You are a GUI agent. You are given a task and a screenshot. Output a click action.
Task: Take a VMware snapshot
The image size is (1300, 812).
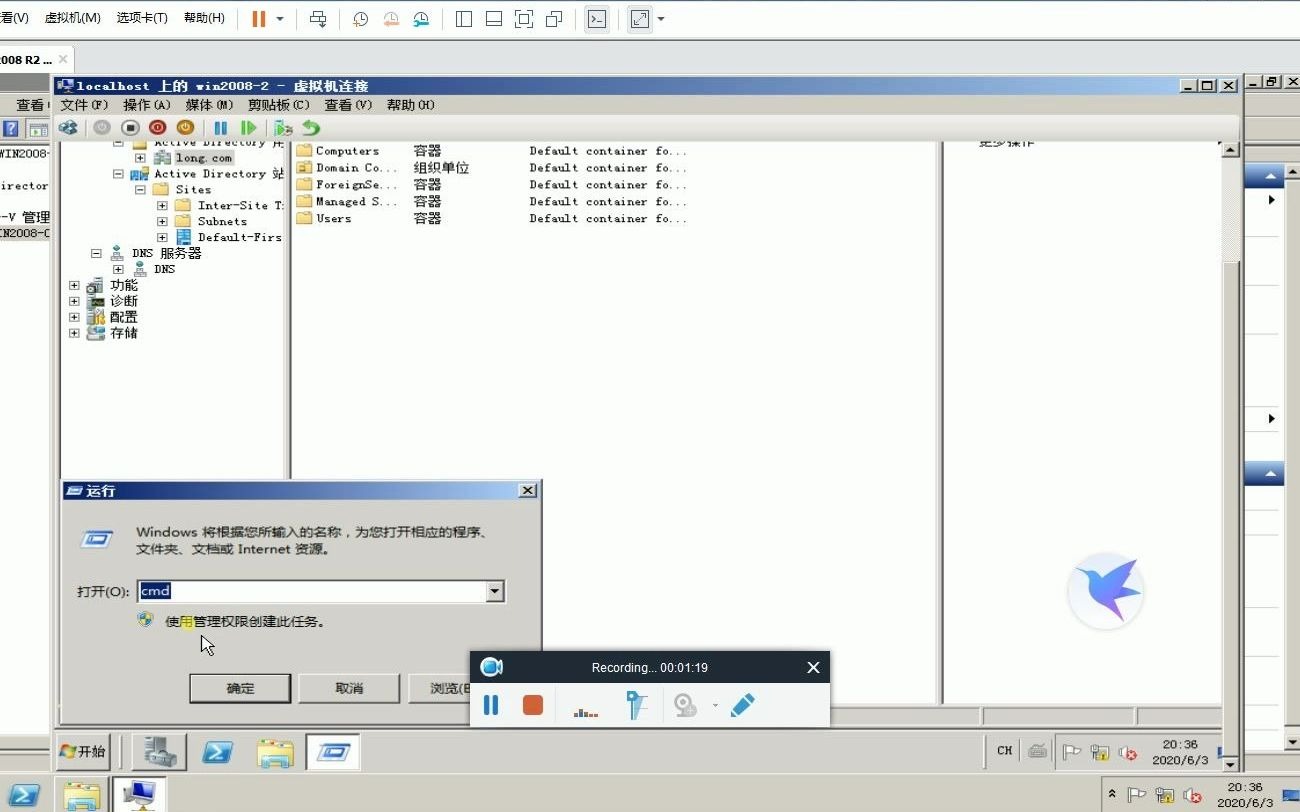pos(361,19)
